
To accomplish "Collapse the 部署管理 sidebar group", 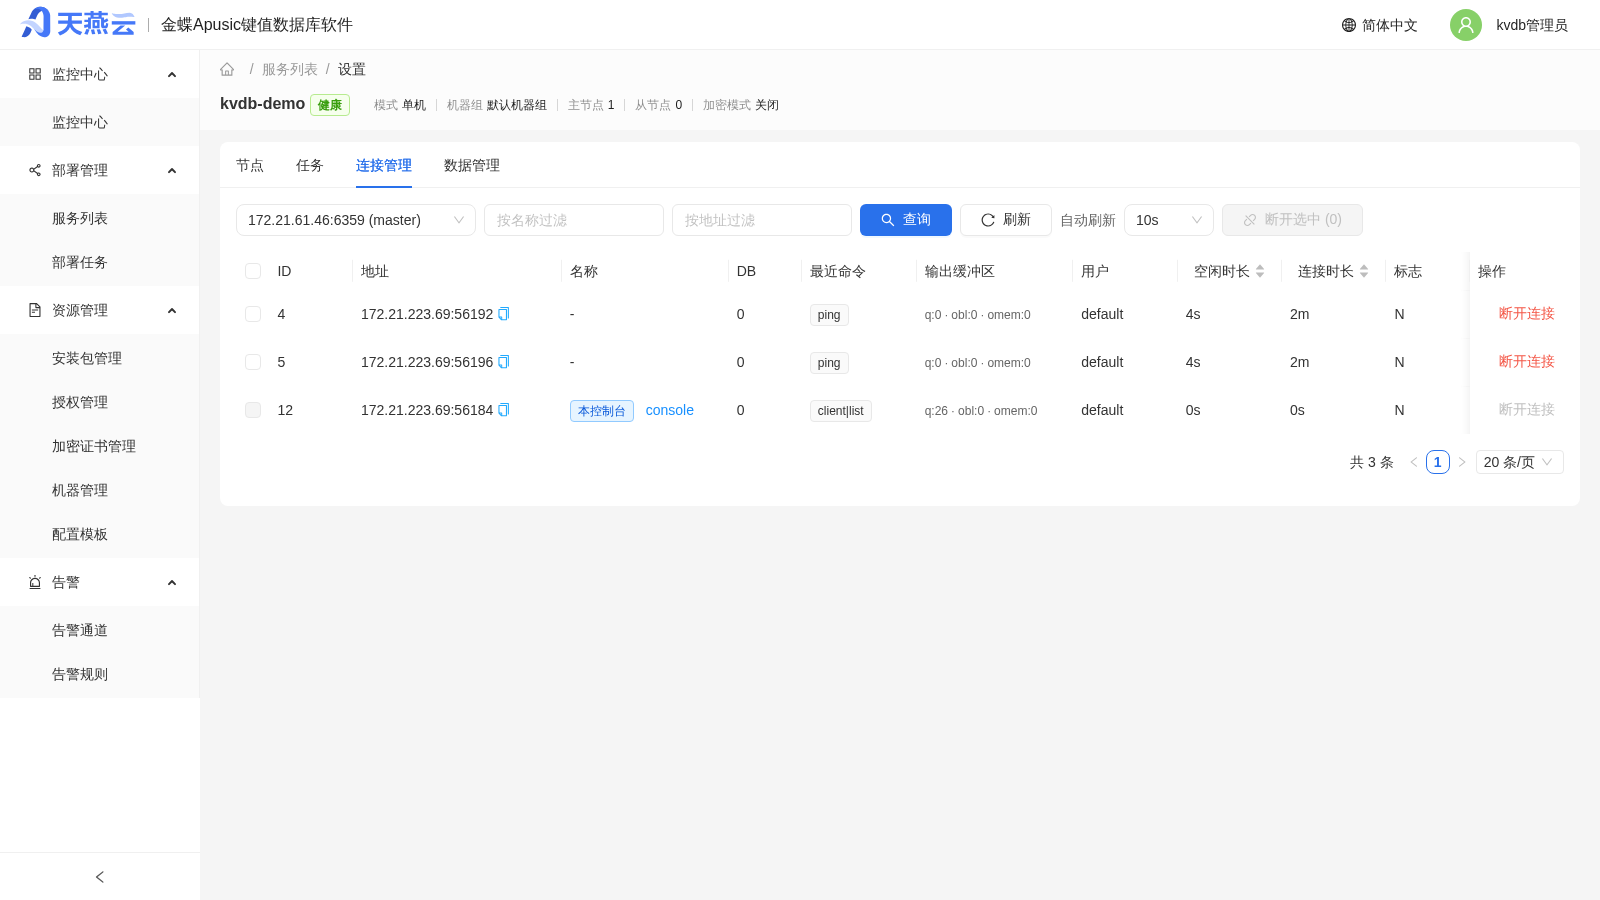I will [100, 170].
